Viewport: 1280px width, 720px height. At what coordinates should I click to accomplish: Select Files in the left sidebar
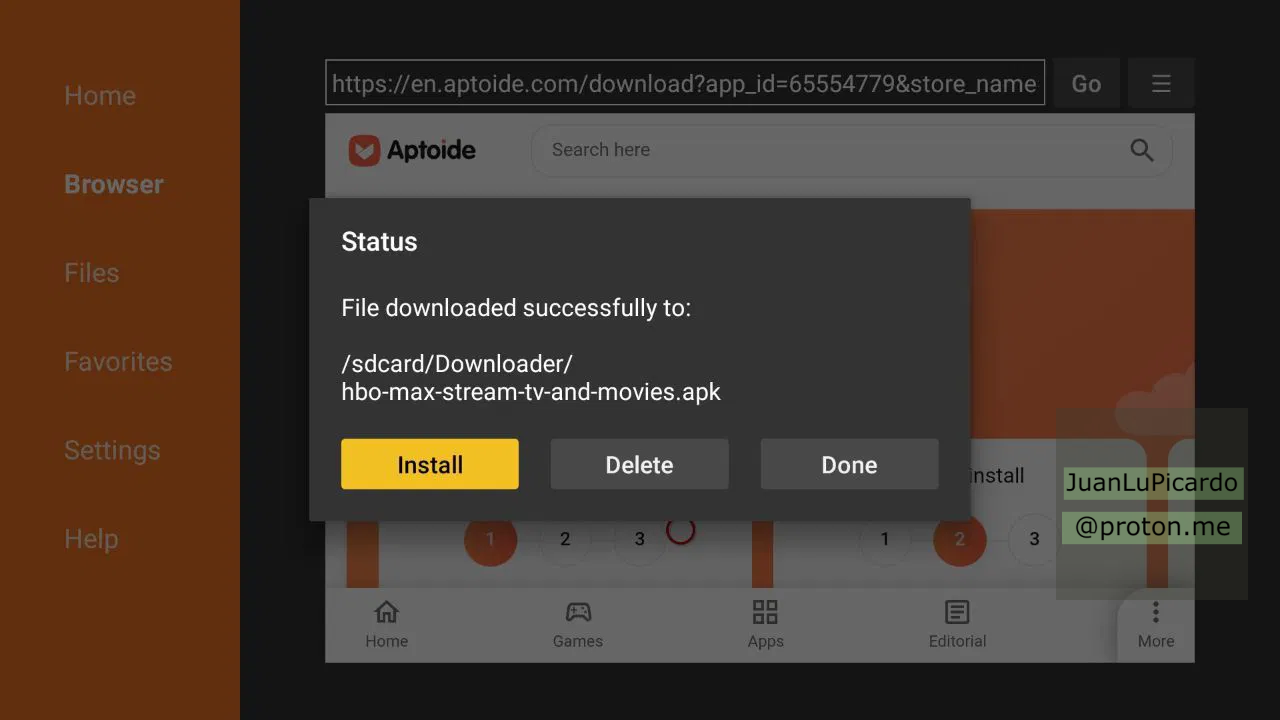92,273
